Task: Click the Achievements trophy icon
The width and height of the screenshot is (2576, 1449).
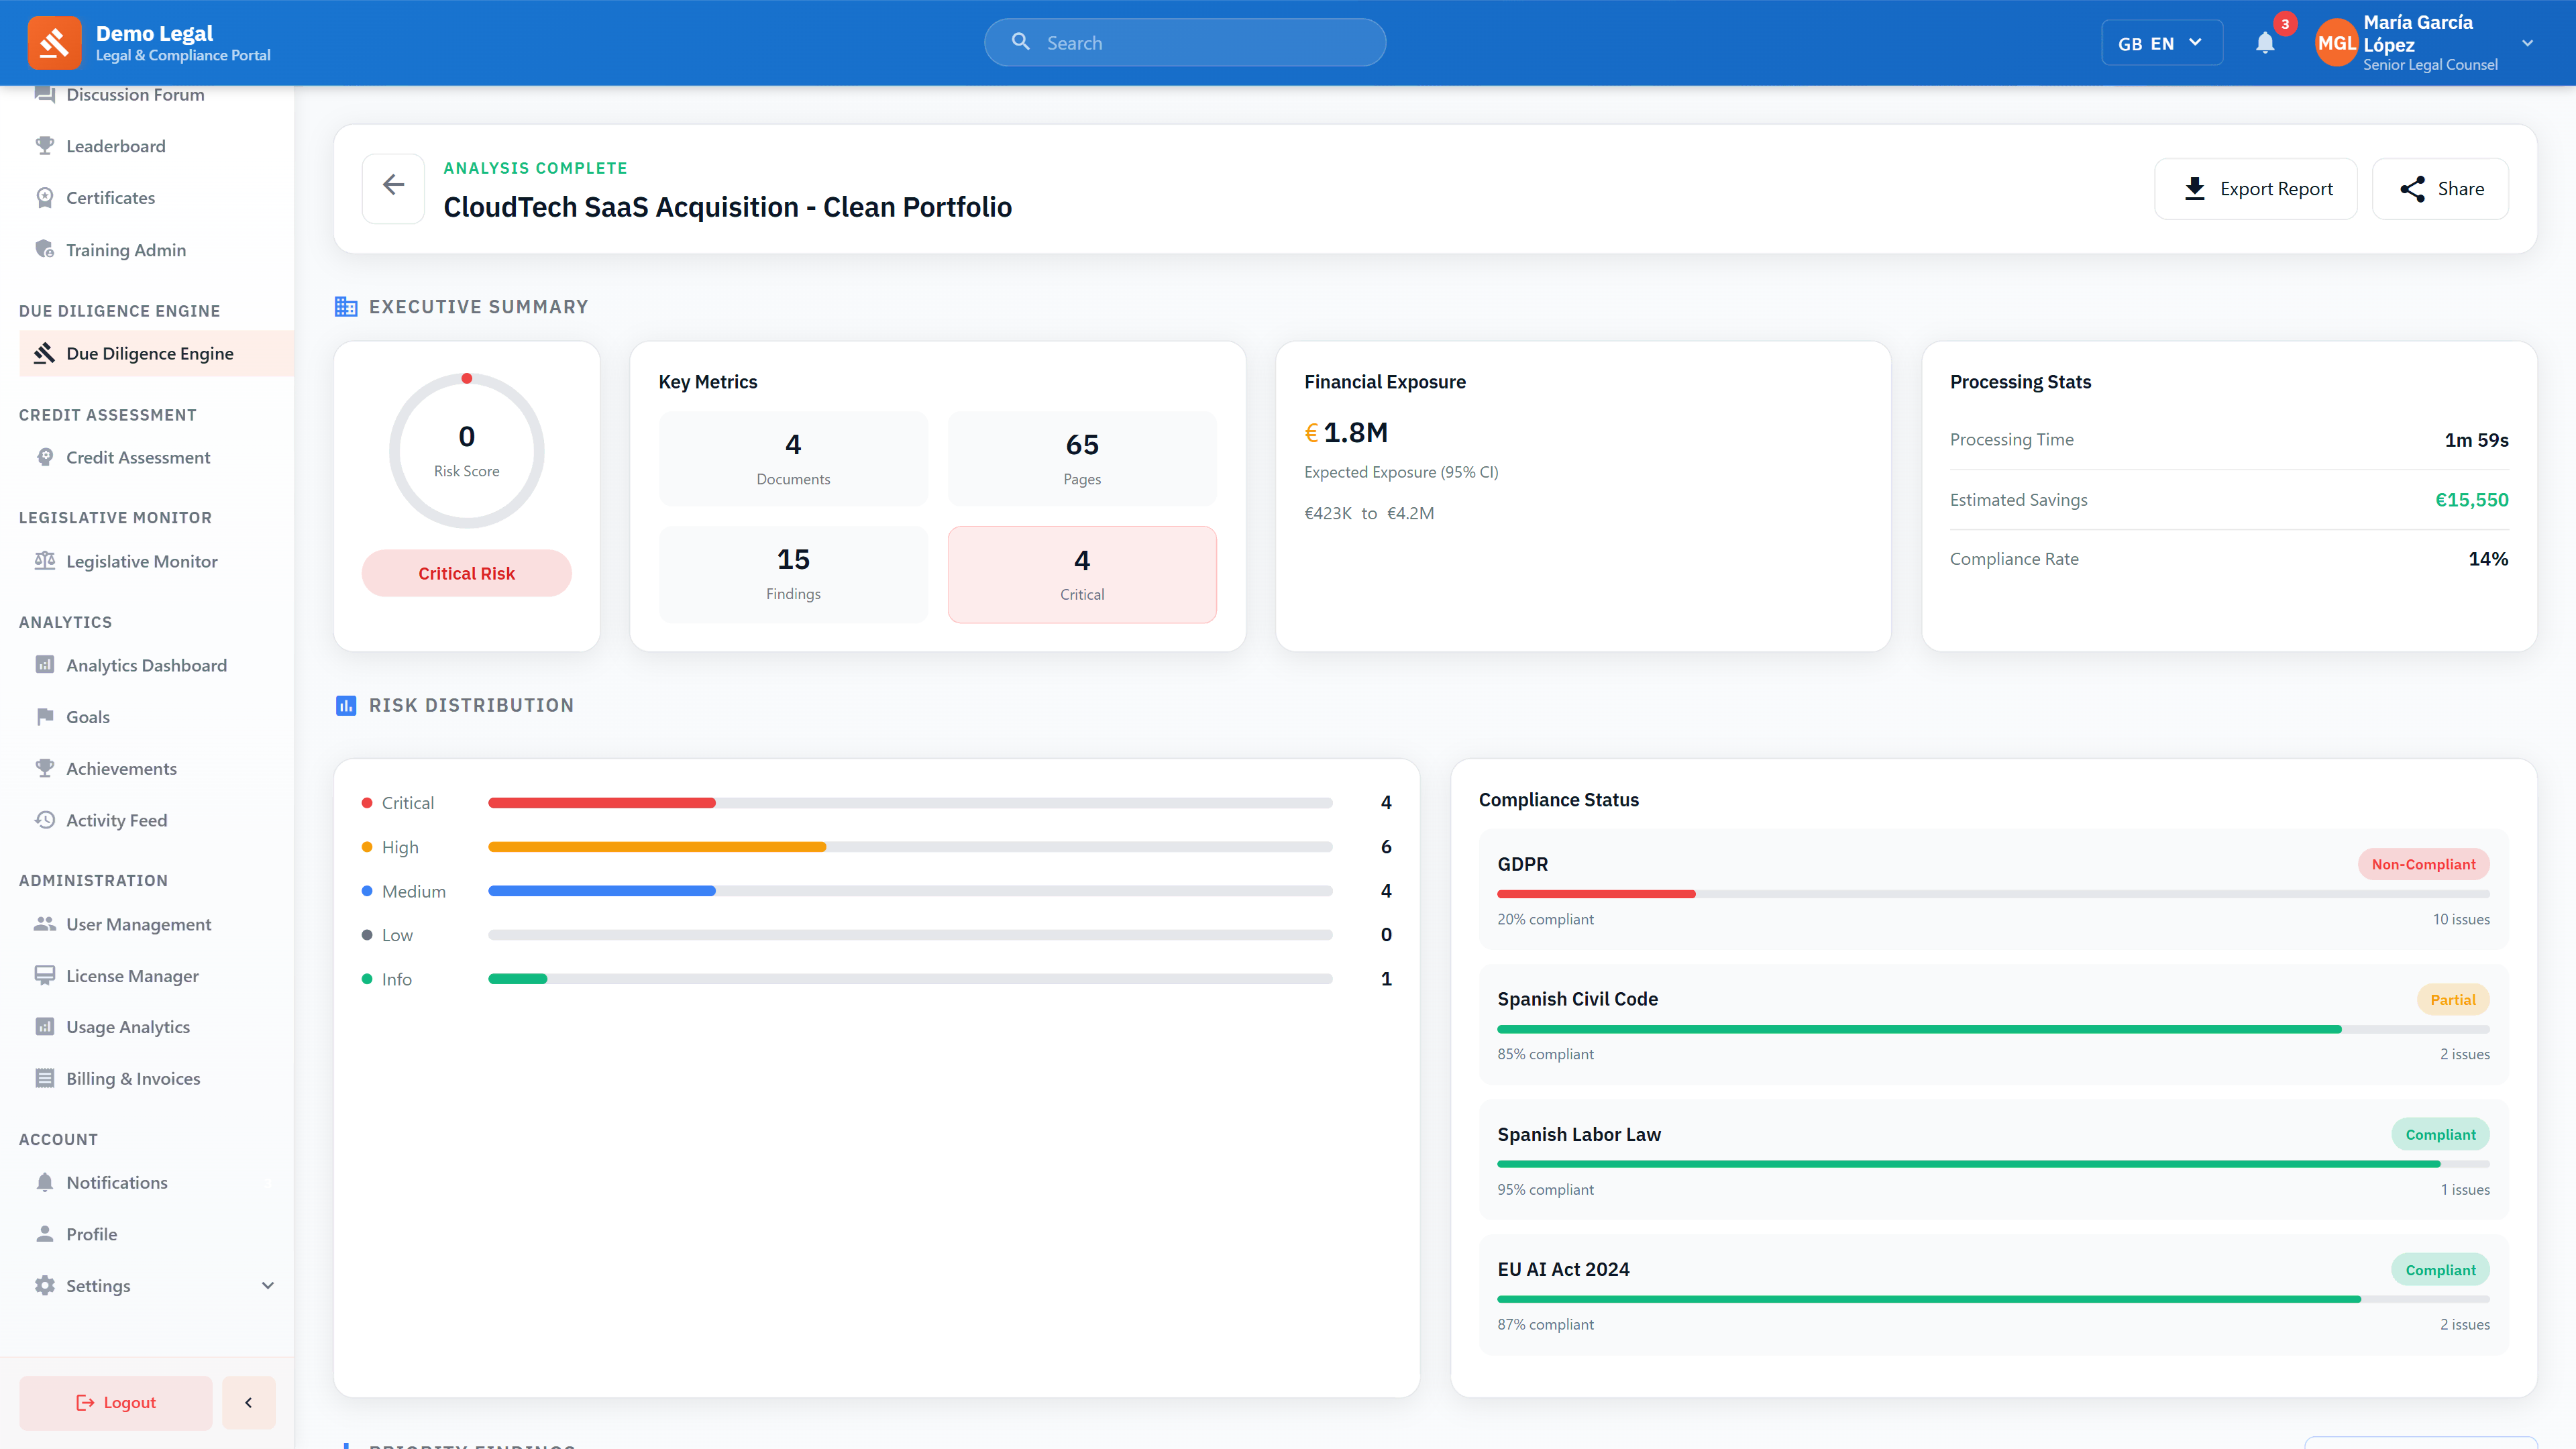Action: point(45,768)
